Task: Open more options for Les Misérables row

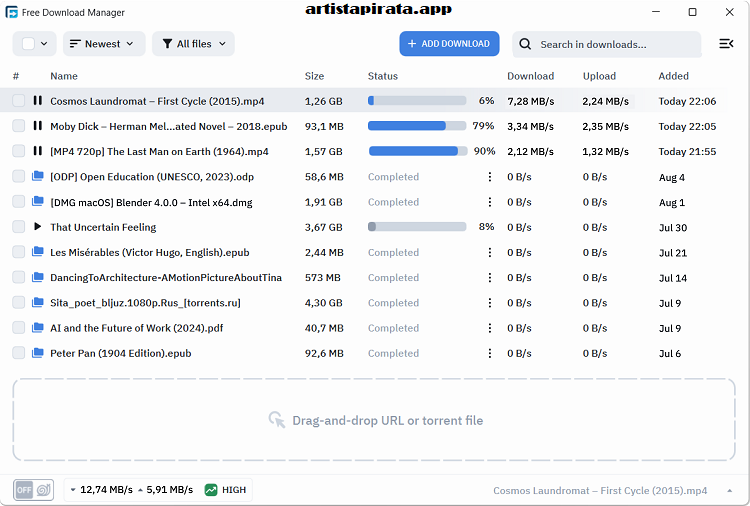Action: [489, 252]
